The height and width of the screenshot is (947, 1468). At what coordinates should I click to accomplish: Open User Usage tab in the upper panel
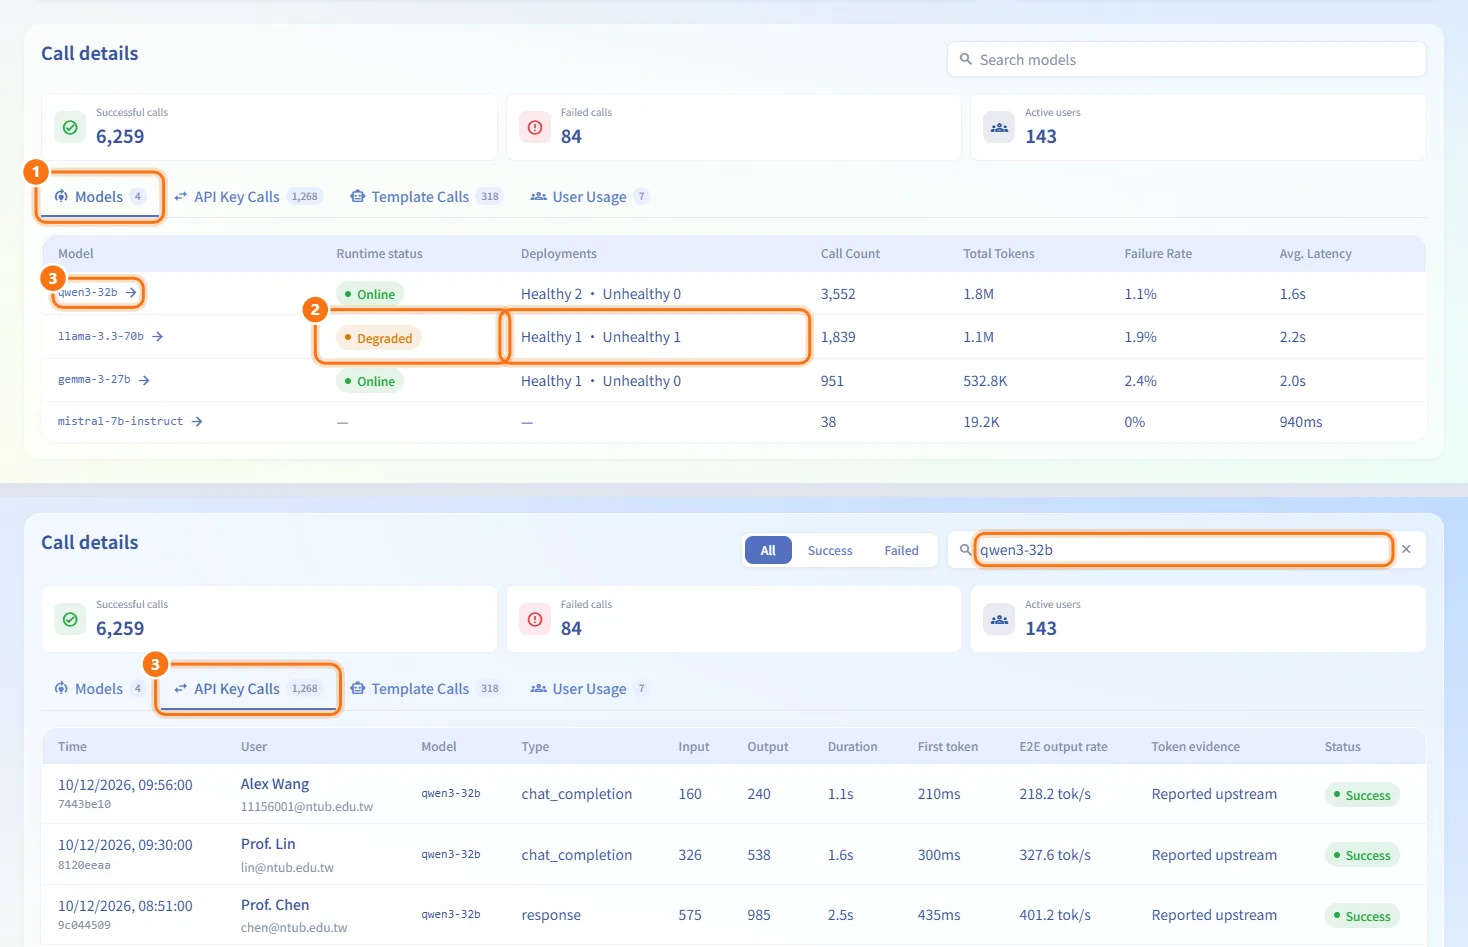589,197
